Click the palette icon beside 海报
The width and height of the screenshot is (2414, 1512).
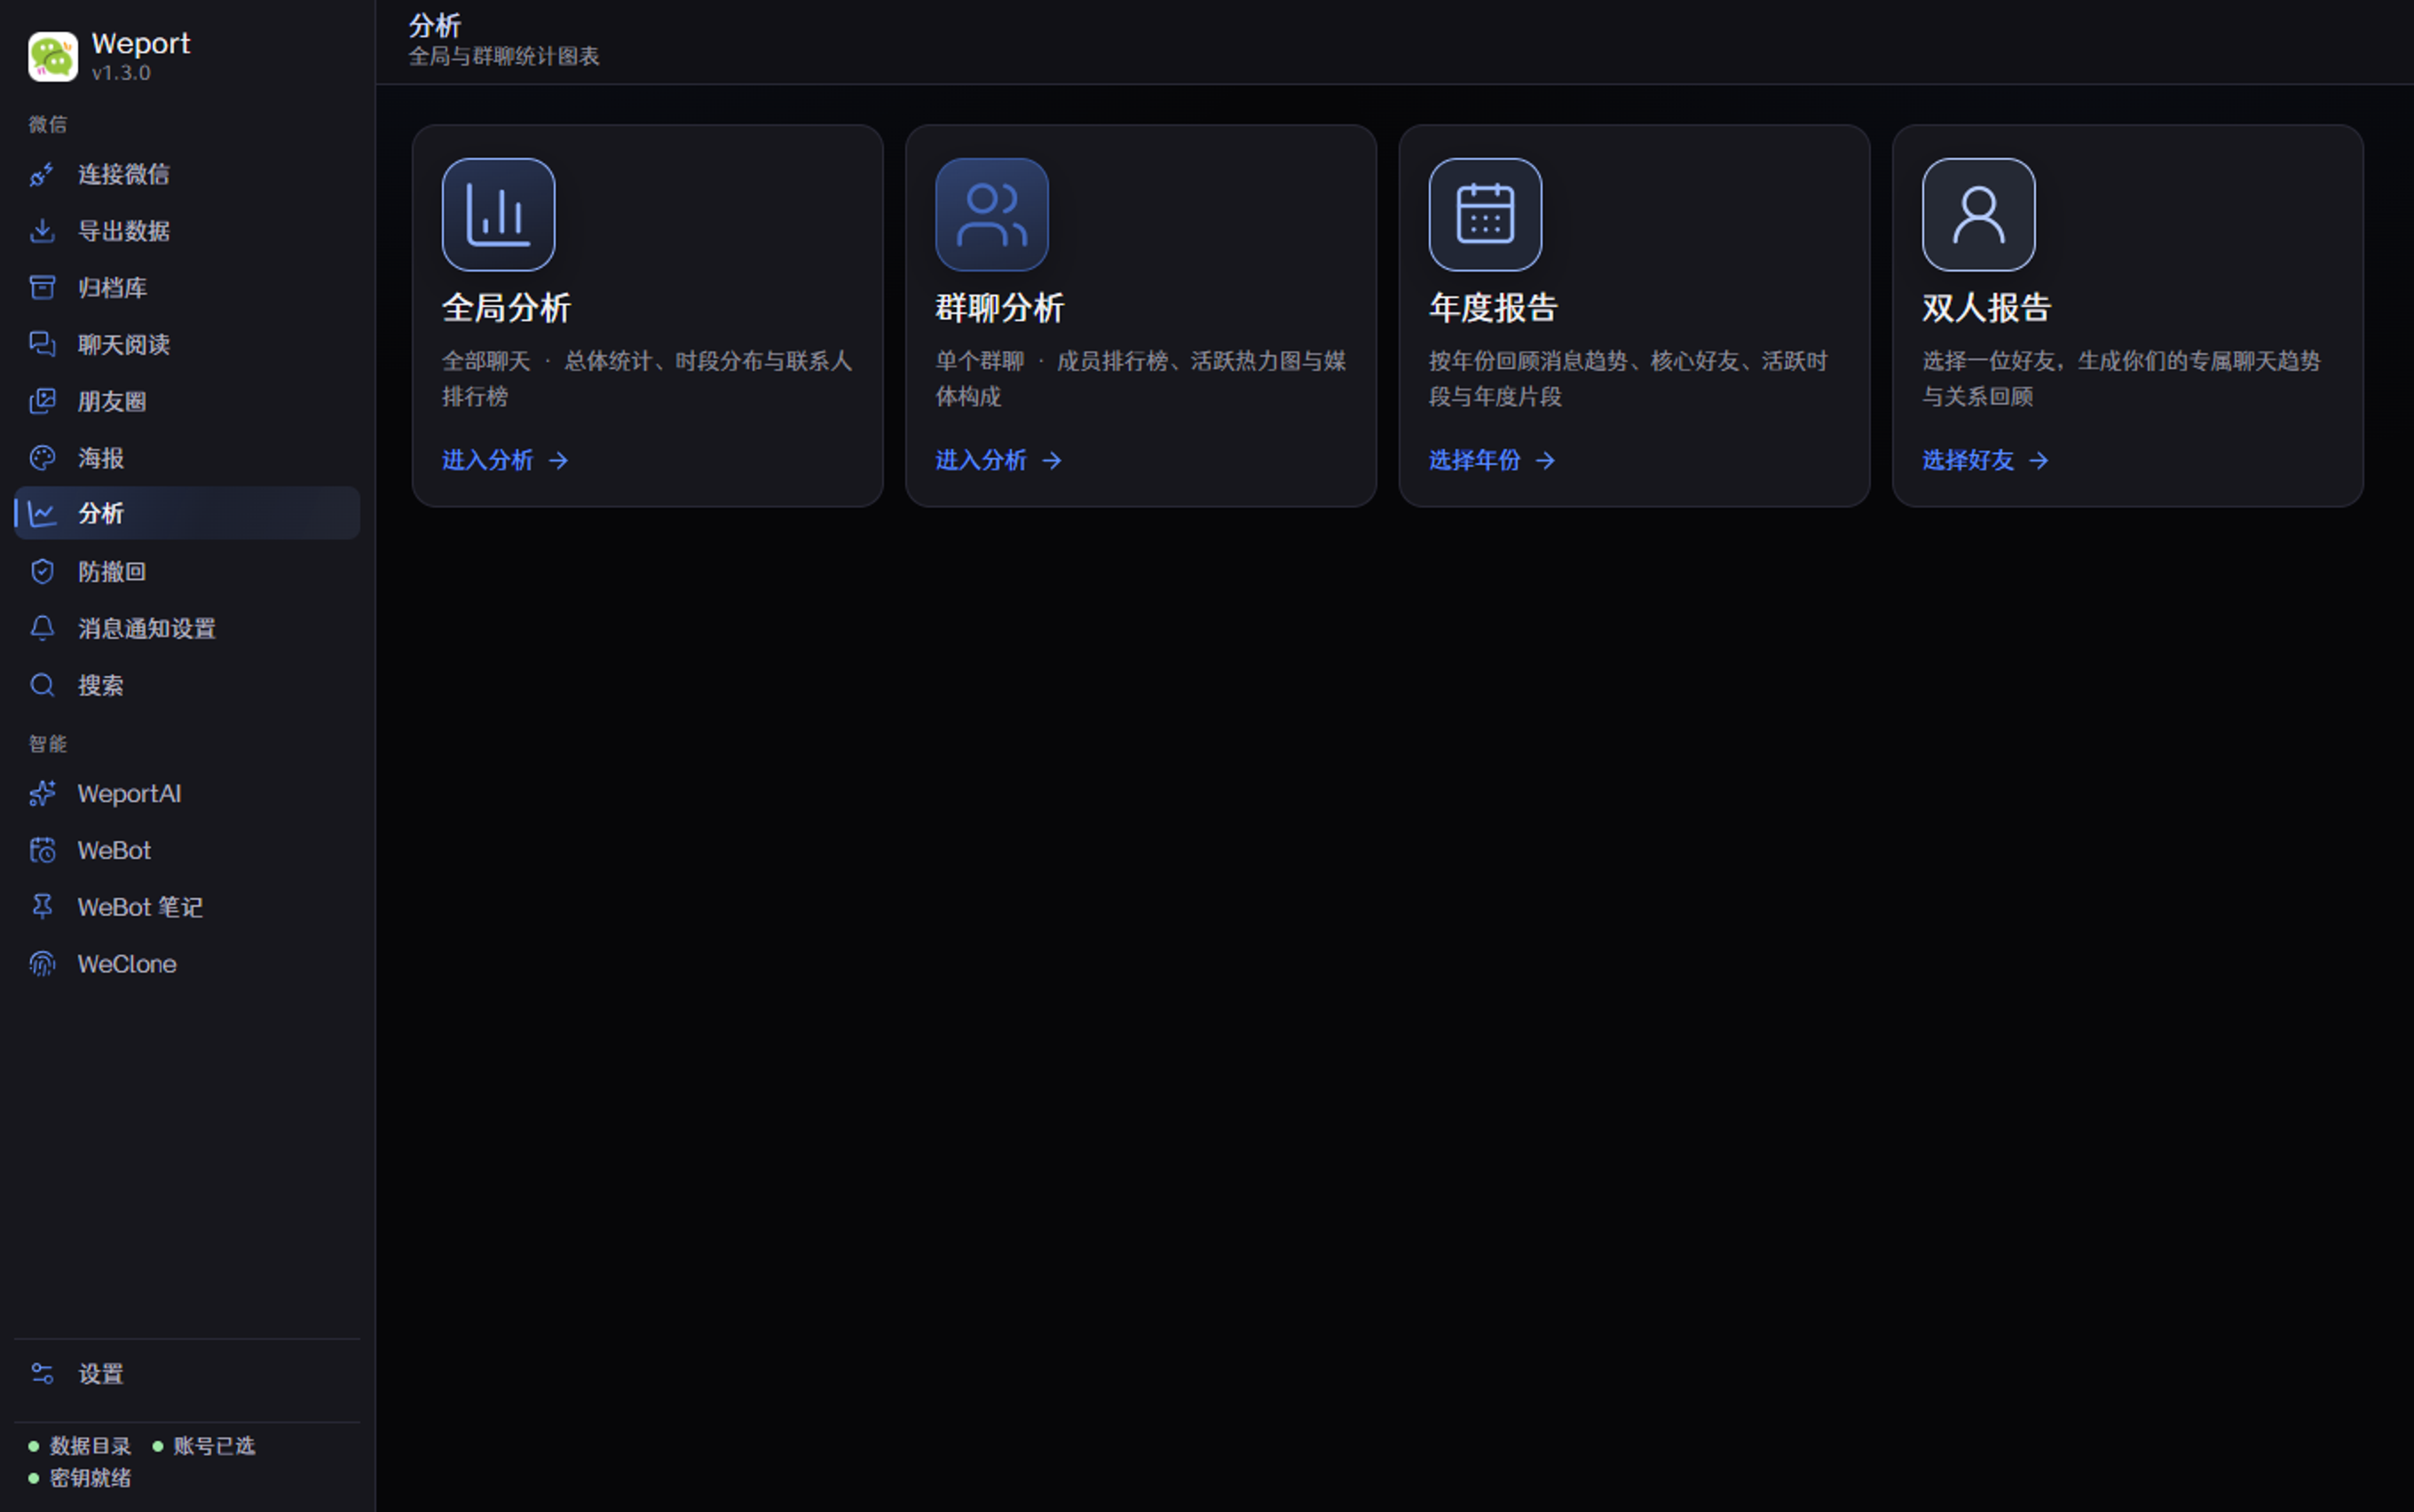tap(42, 458)
